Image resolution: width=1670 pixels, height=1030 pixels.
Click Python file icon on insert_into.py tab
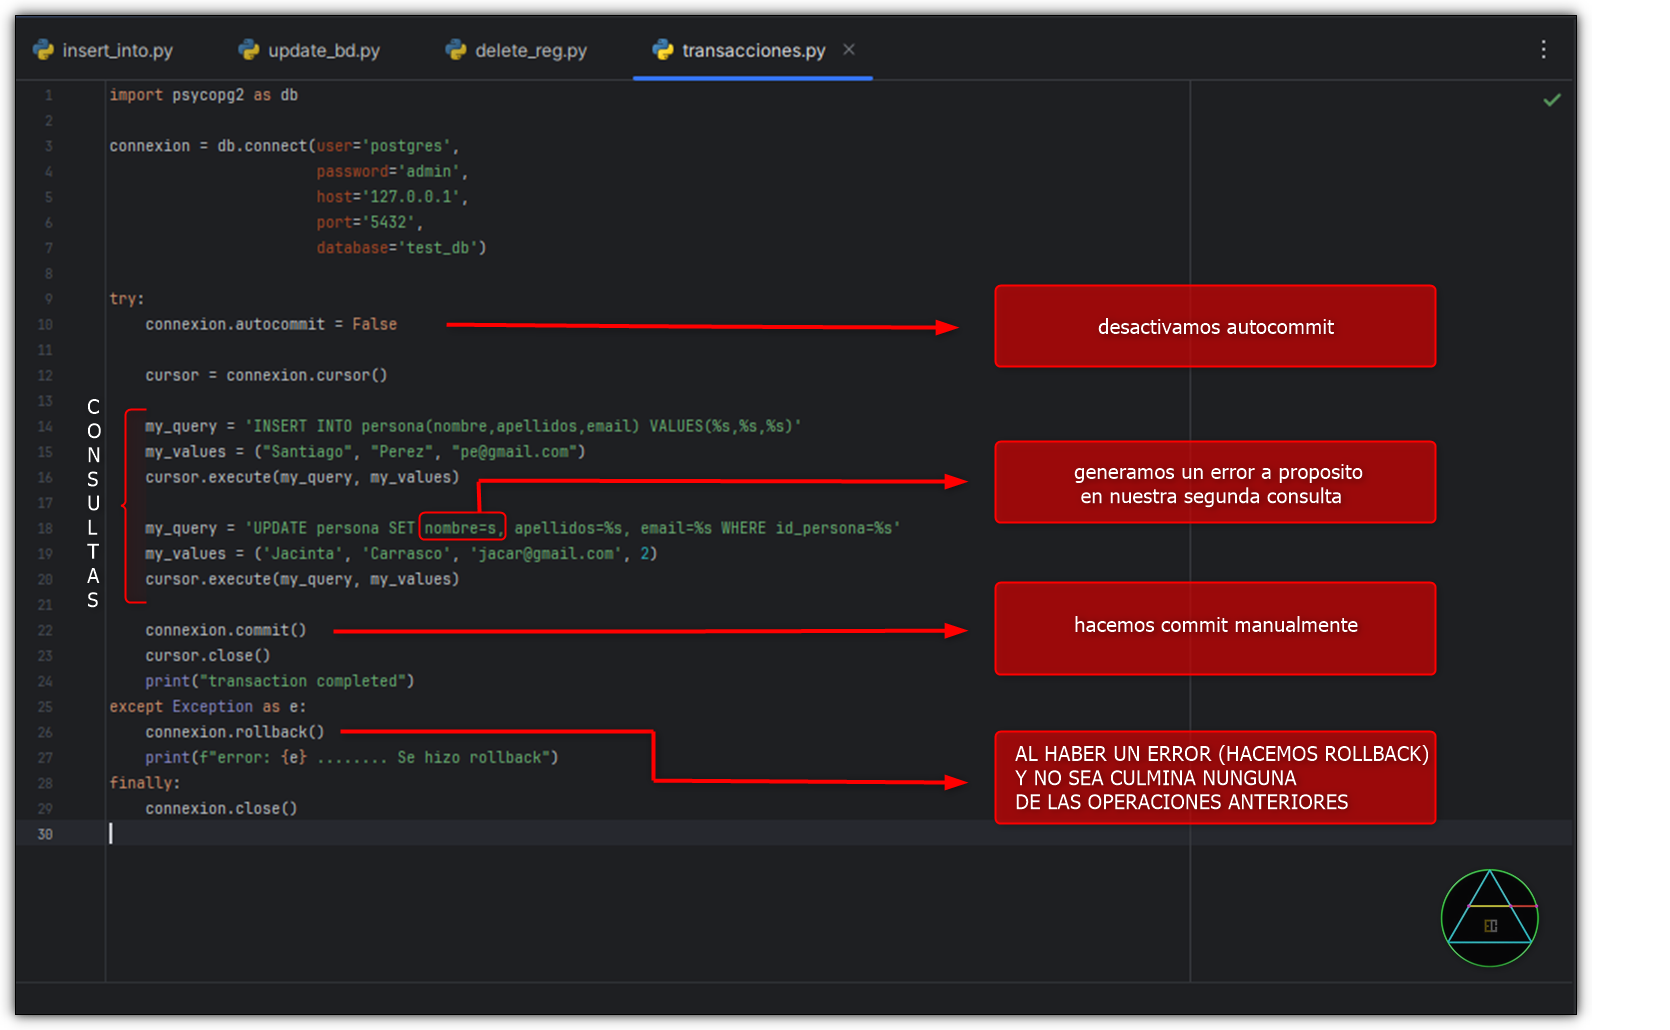(x=43, y=50)
